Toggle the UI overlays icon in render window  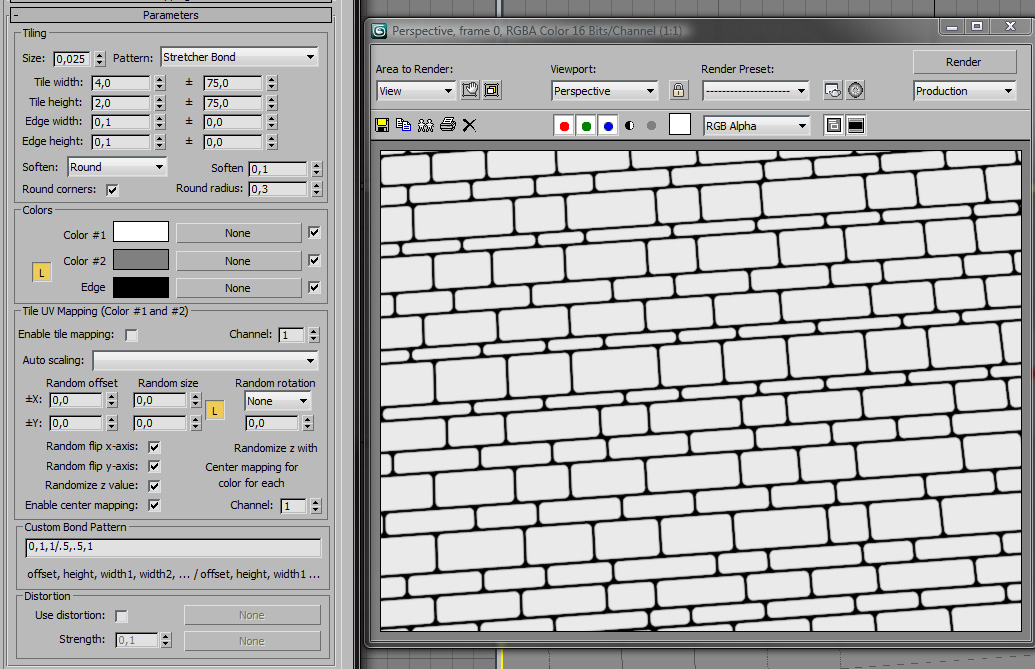click(x=834, y=125)
